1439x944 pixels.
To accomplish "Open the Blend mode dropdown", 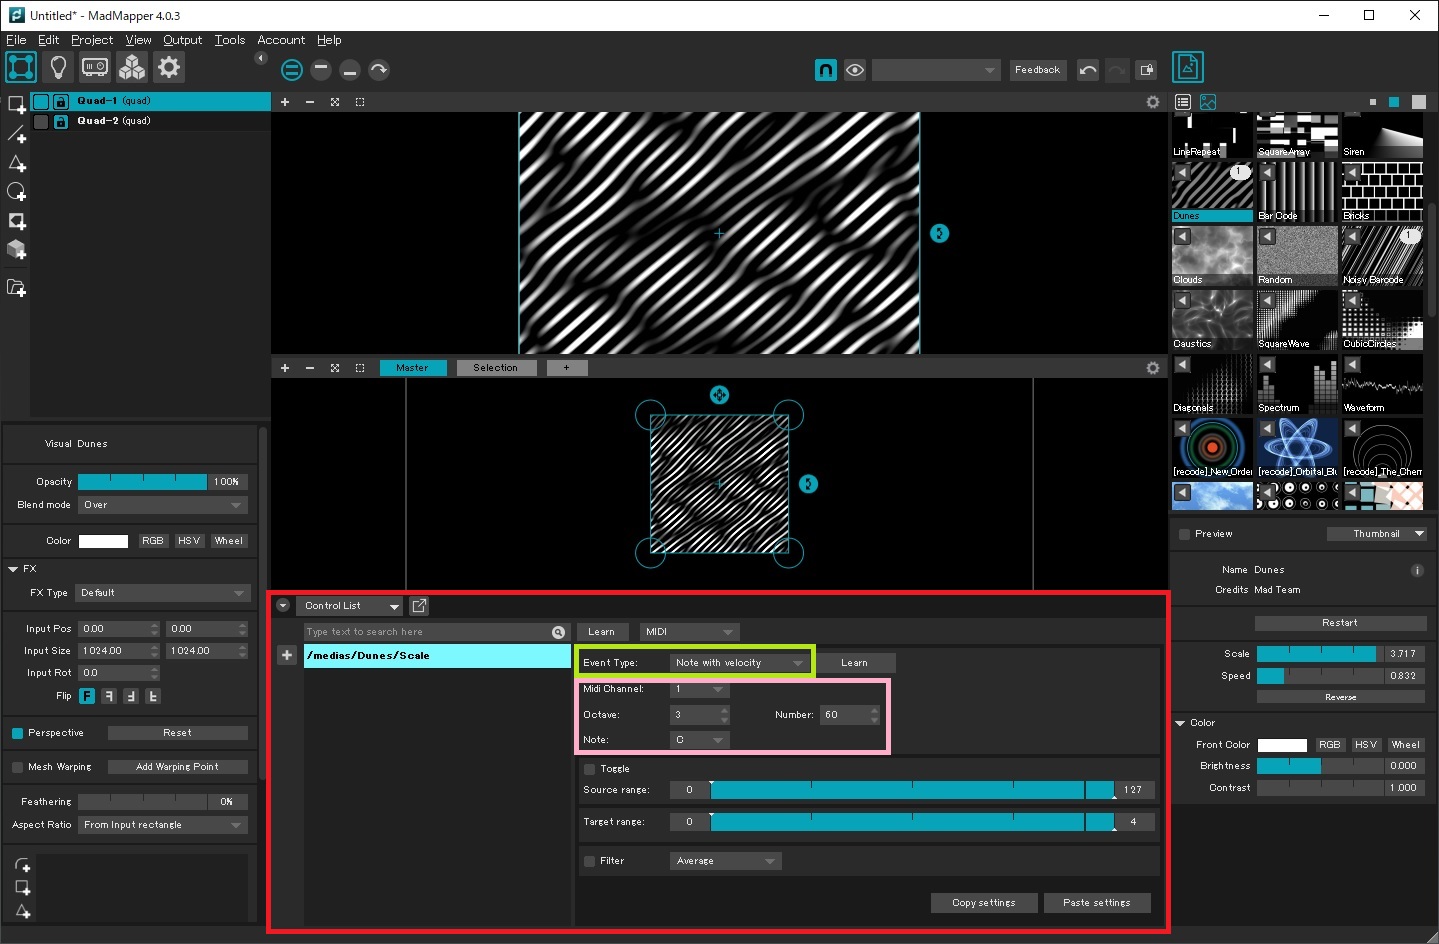I will pyautogui.click(x=163, y=505).
